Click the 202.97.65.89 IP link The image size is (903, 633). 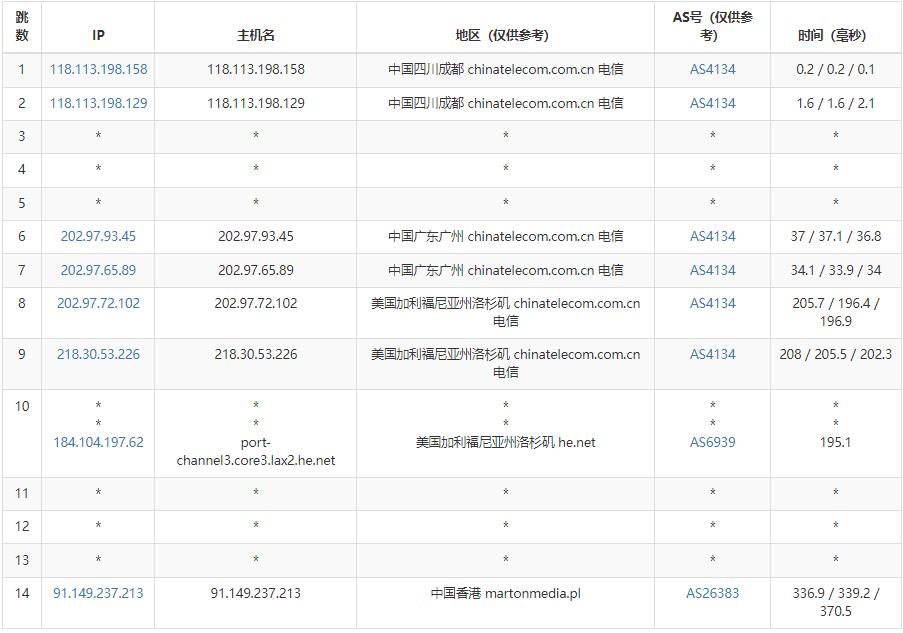pos(98,270)
